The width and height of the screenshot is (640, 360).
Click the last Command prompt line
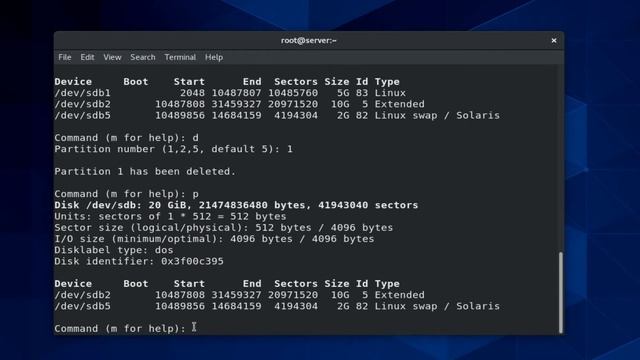click(120, 328)
